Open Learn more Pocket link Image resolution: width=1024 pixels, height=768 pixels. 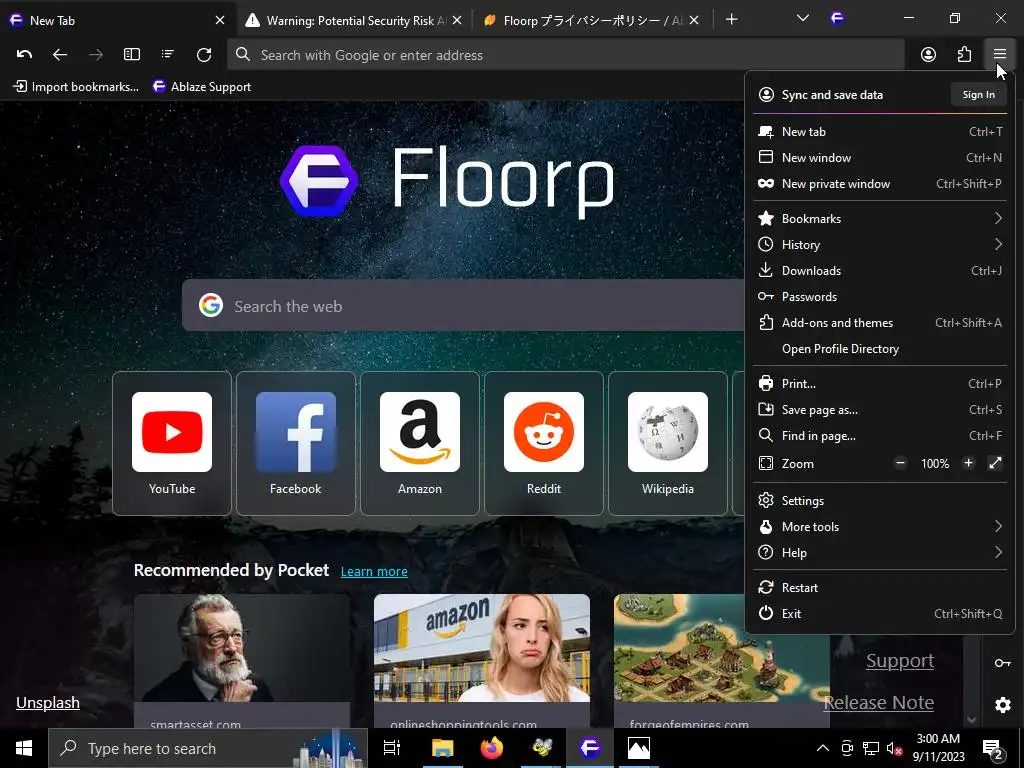(374, 571)
